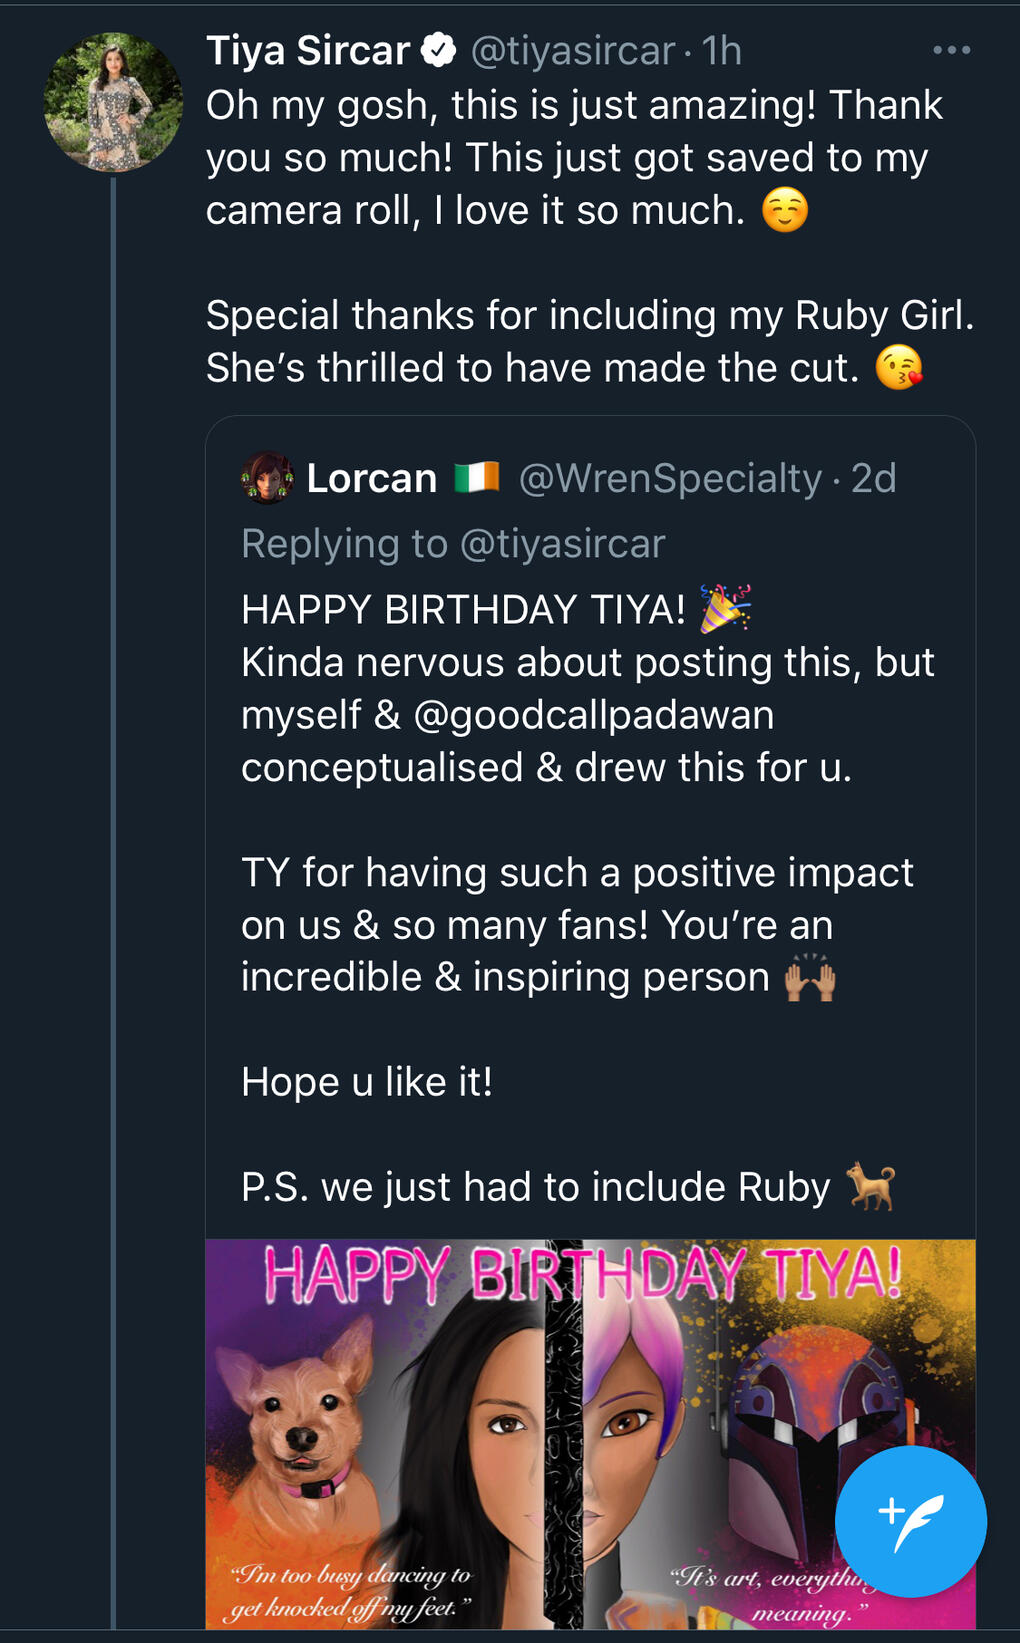The image size is (1020, 1643).
Task: Open Tiya Sircar's profile avatar
Action: (x=113, y=102)
